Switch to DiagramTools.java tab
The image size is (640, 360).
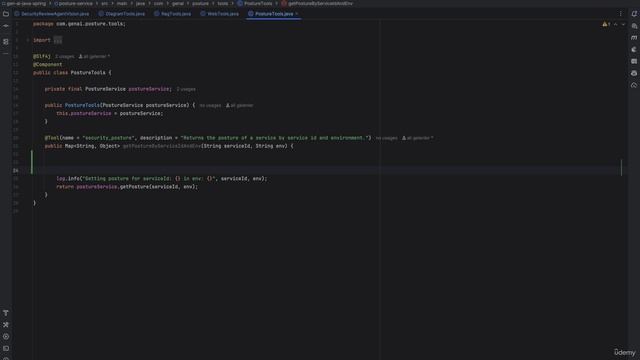tap(122, 14)
